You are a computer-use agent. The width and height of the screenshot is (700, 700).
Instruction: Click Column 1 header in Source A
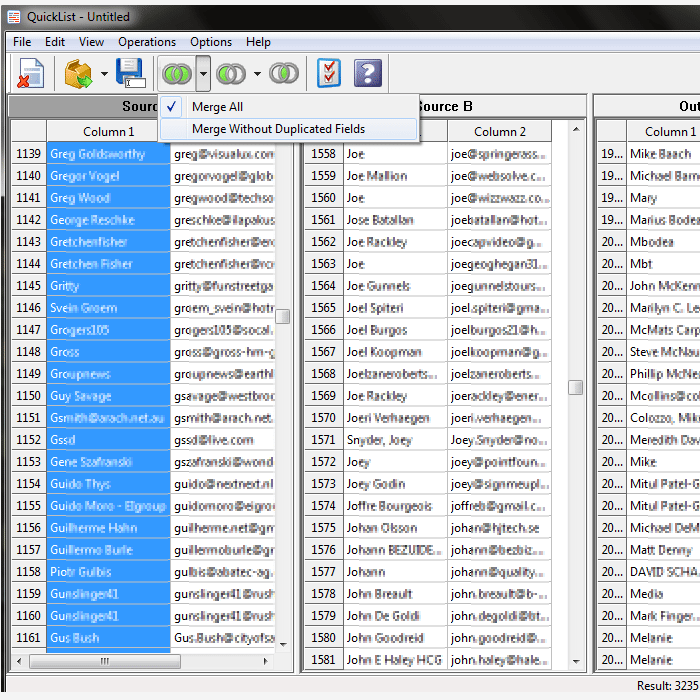point(108,132)
